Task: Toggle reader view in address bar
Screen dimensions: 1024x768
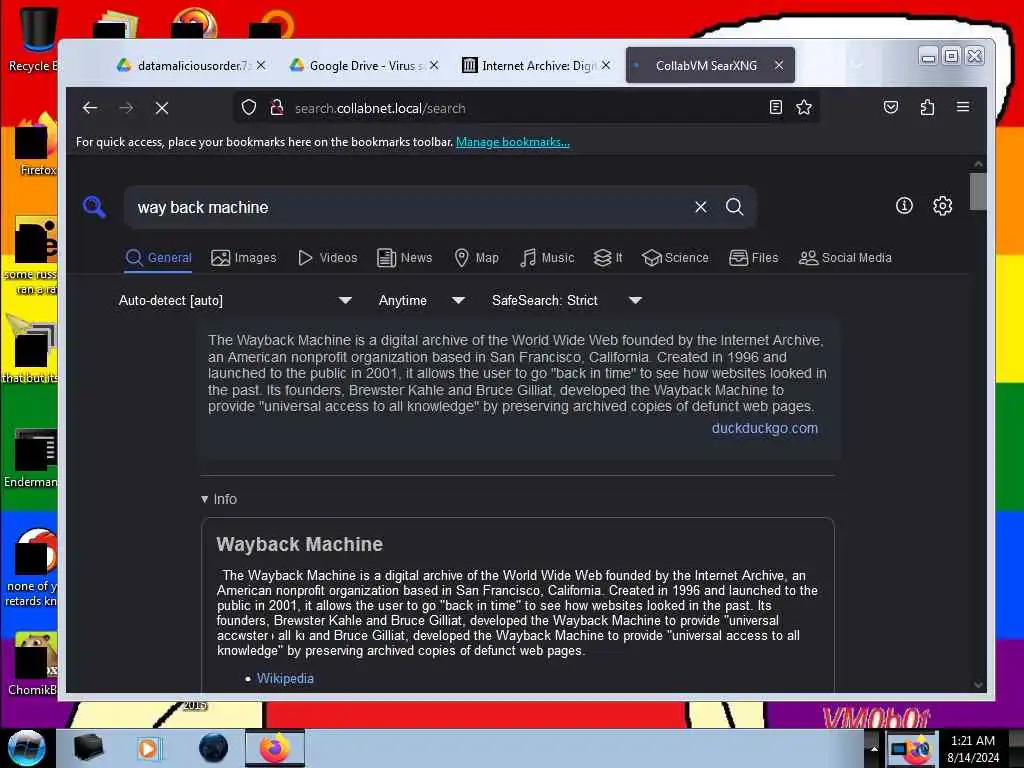Action: (x=775, y=107)
